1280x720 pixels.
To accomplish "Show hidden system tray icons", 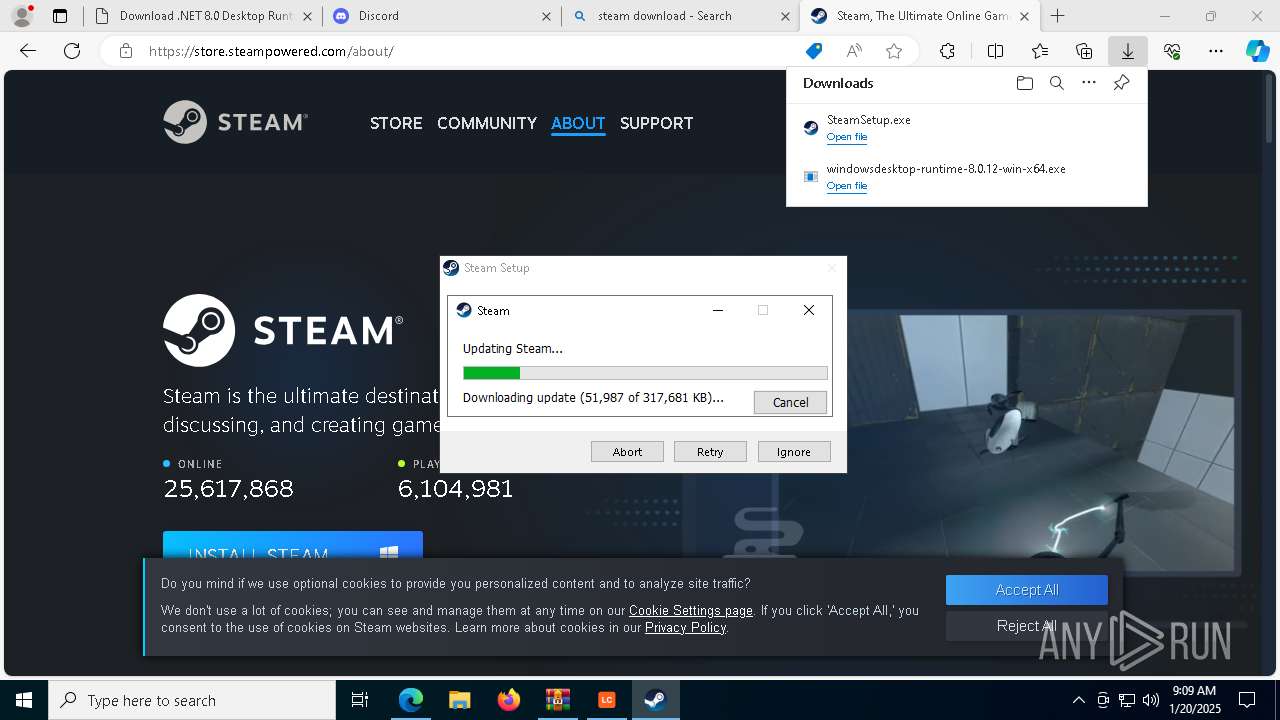I will point(1078,700).
